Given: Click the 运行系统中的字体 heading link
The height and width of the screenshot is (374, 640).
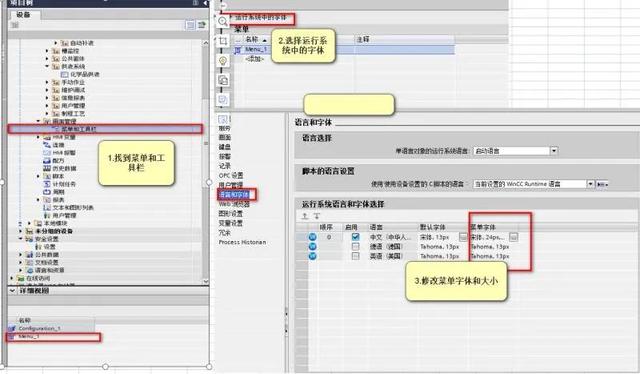Looking at the screenshot, I should tap(260, 18).
